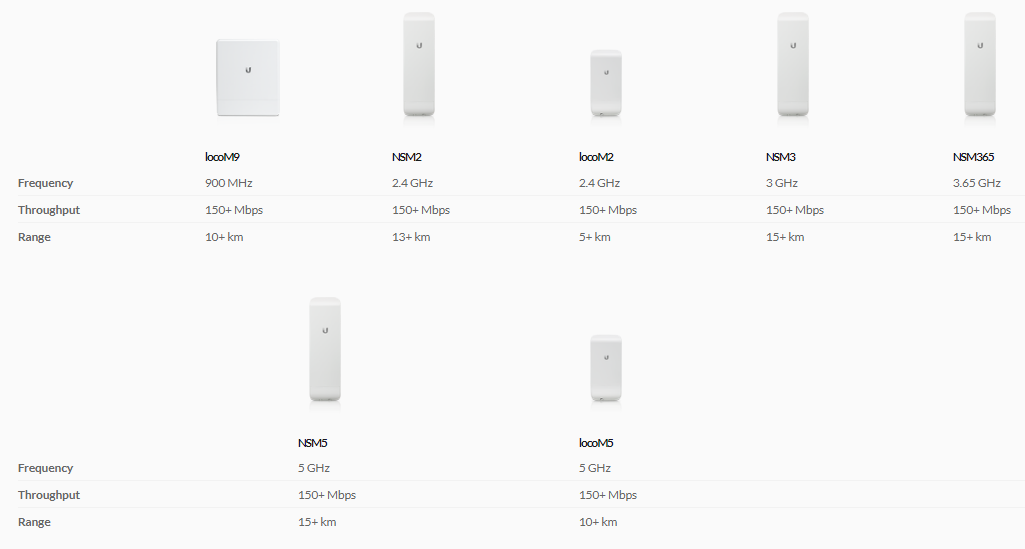The height and width of the screenshot is (549, 1025).
Task: Select the locoM2 product picture
Action: click(x=606, y=83)
